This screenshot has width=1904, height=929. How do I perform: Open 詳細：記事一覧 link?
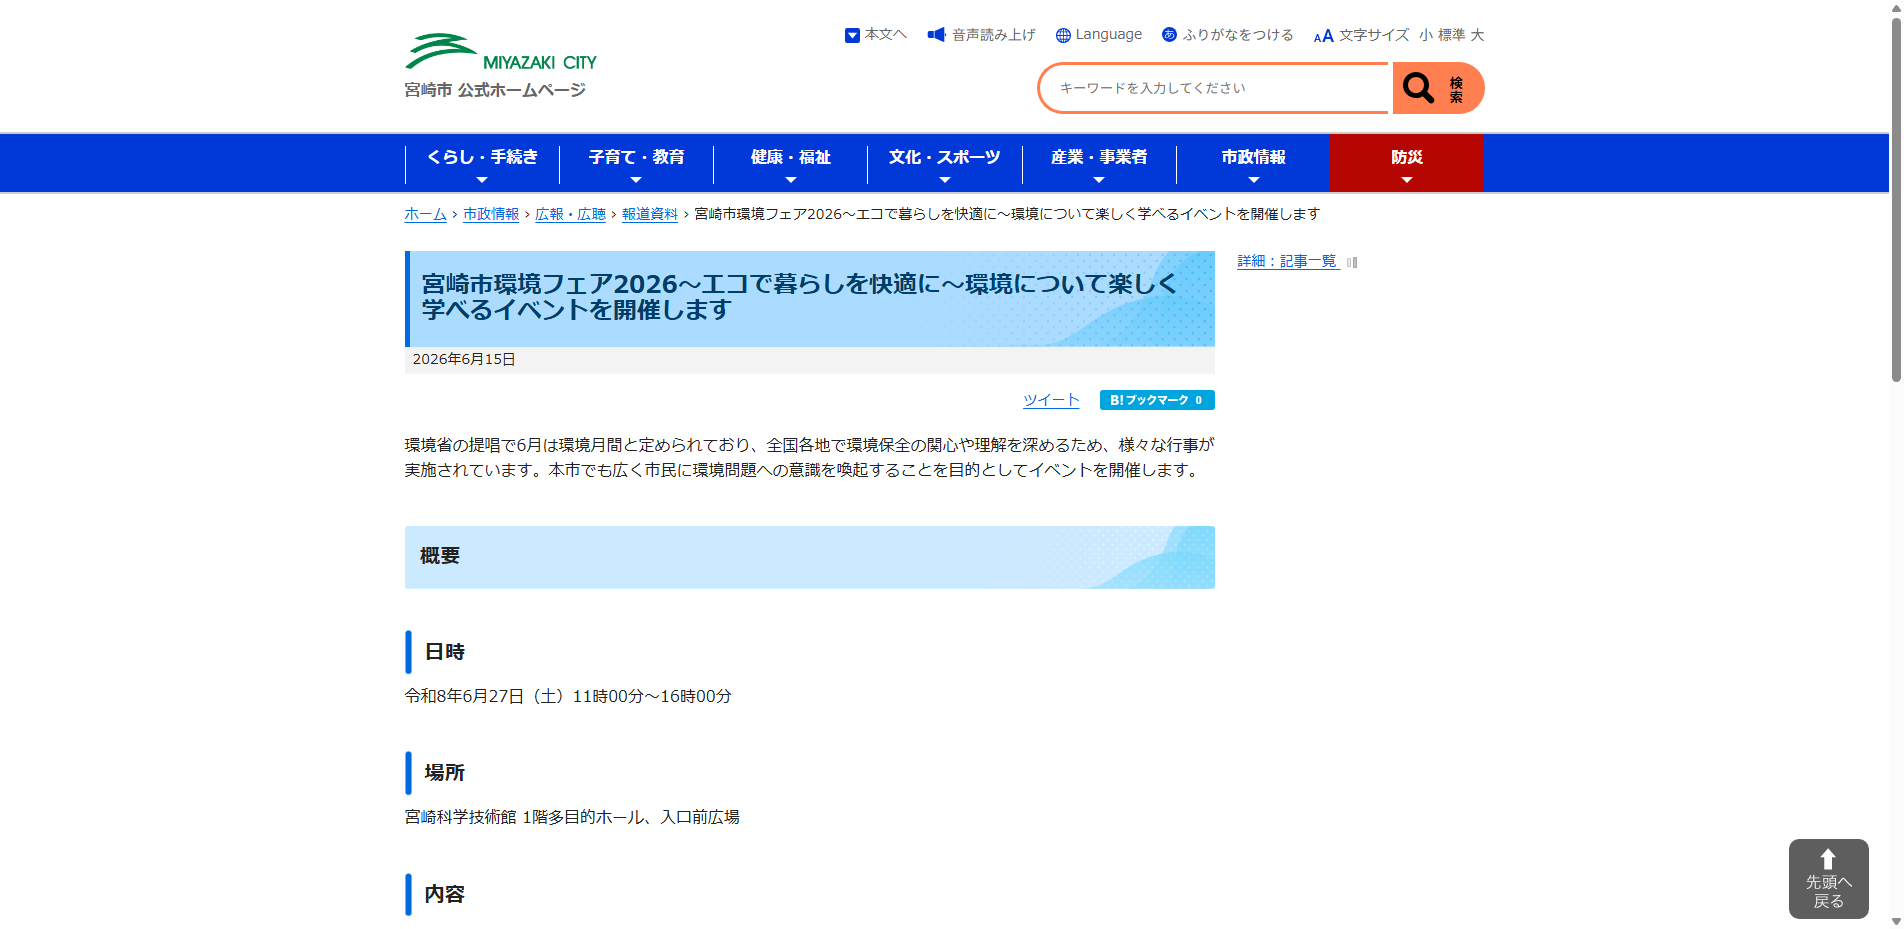(1288, 261)
